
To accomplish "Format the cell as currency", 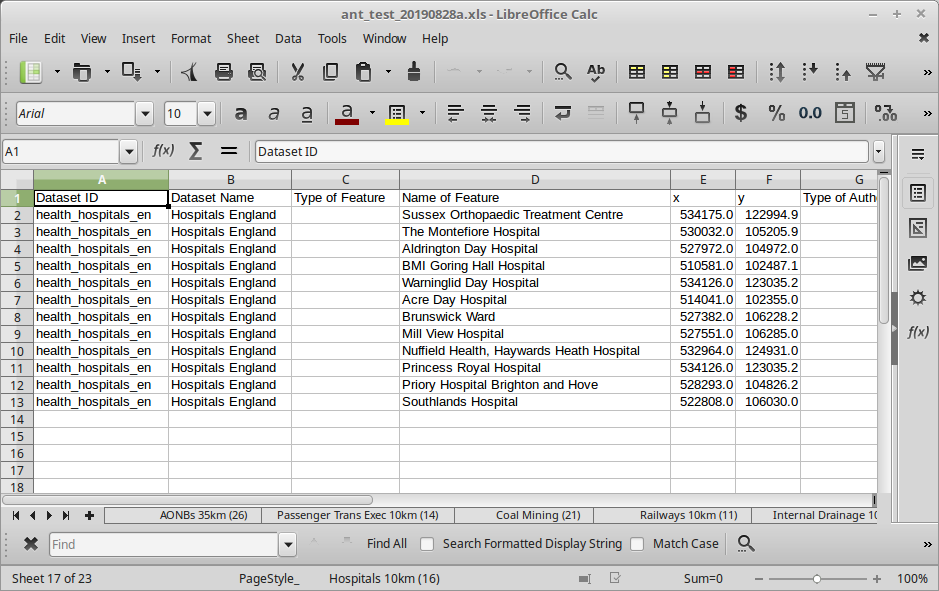I will (x=741, y=113).
